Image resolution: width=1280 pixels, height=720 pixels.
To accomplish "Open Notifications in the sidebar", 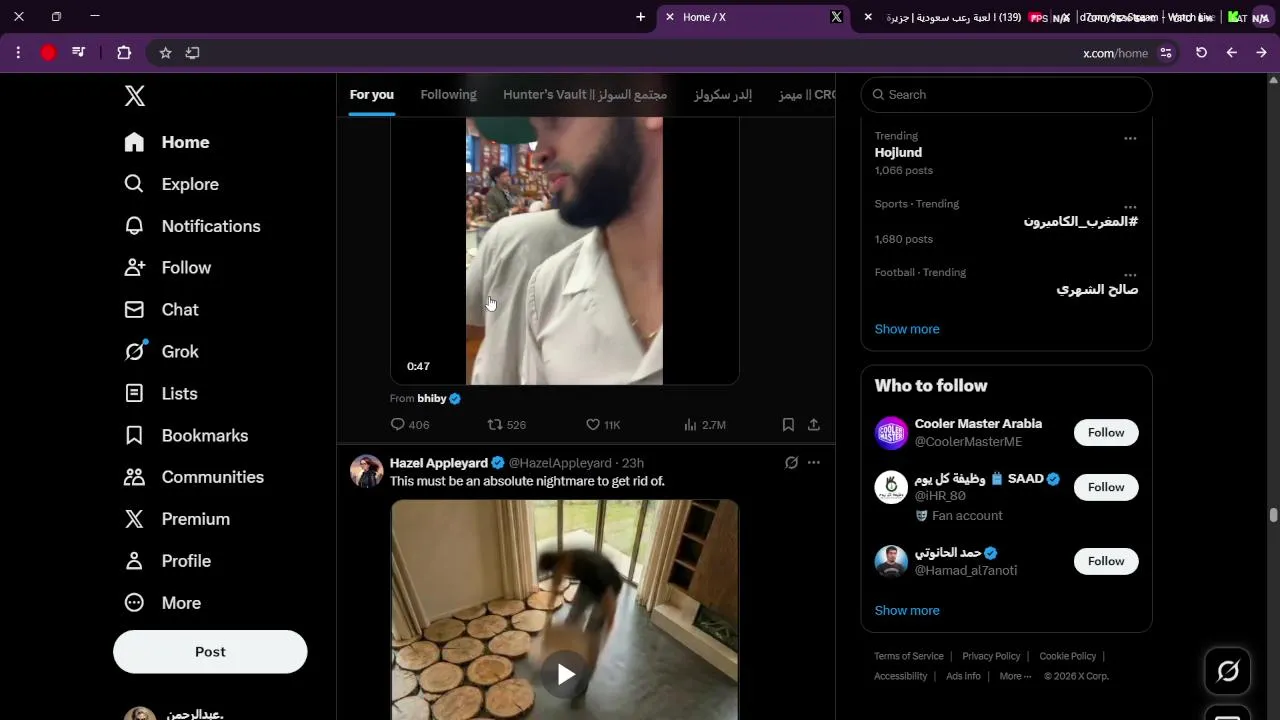I will 192,226.
